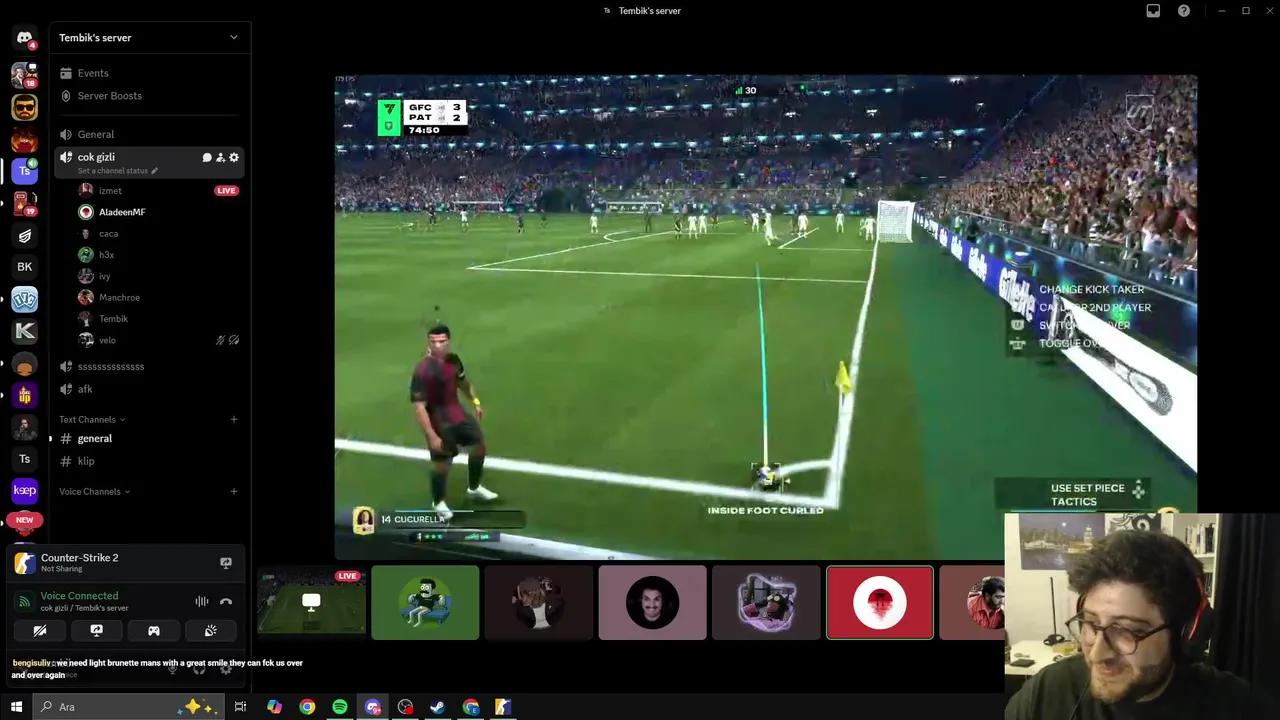Expand Tembik's server header dropdown
The image size is (1280, 720).
coord(234,38)
